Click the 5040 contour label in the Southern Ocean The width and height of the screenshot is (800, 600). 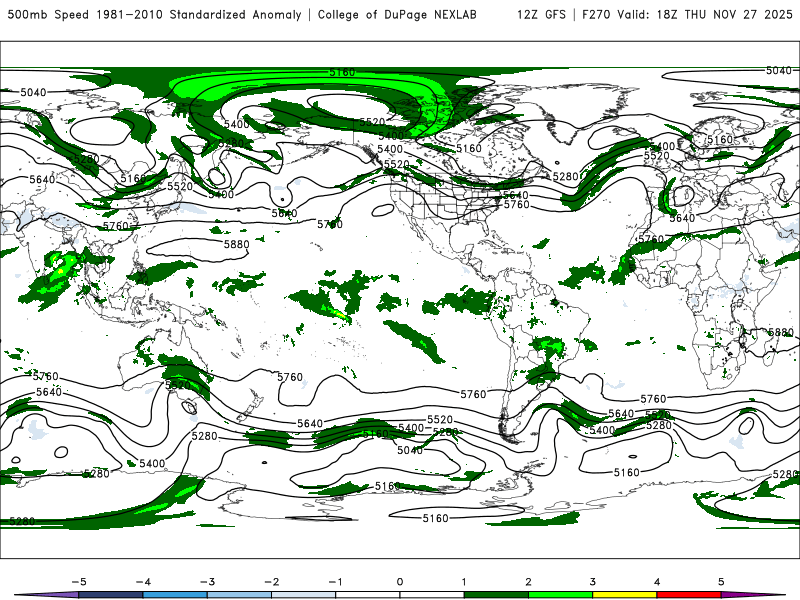click(x=410, y=450)
